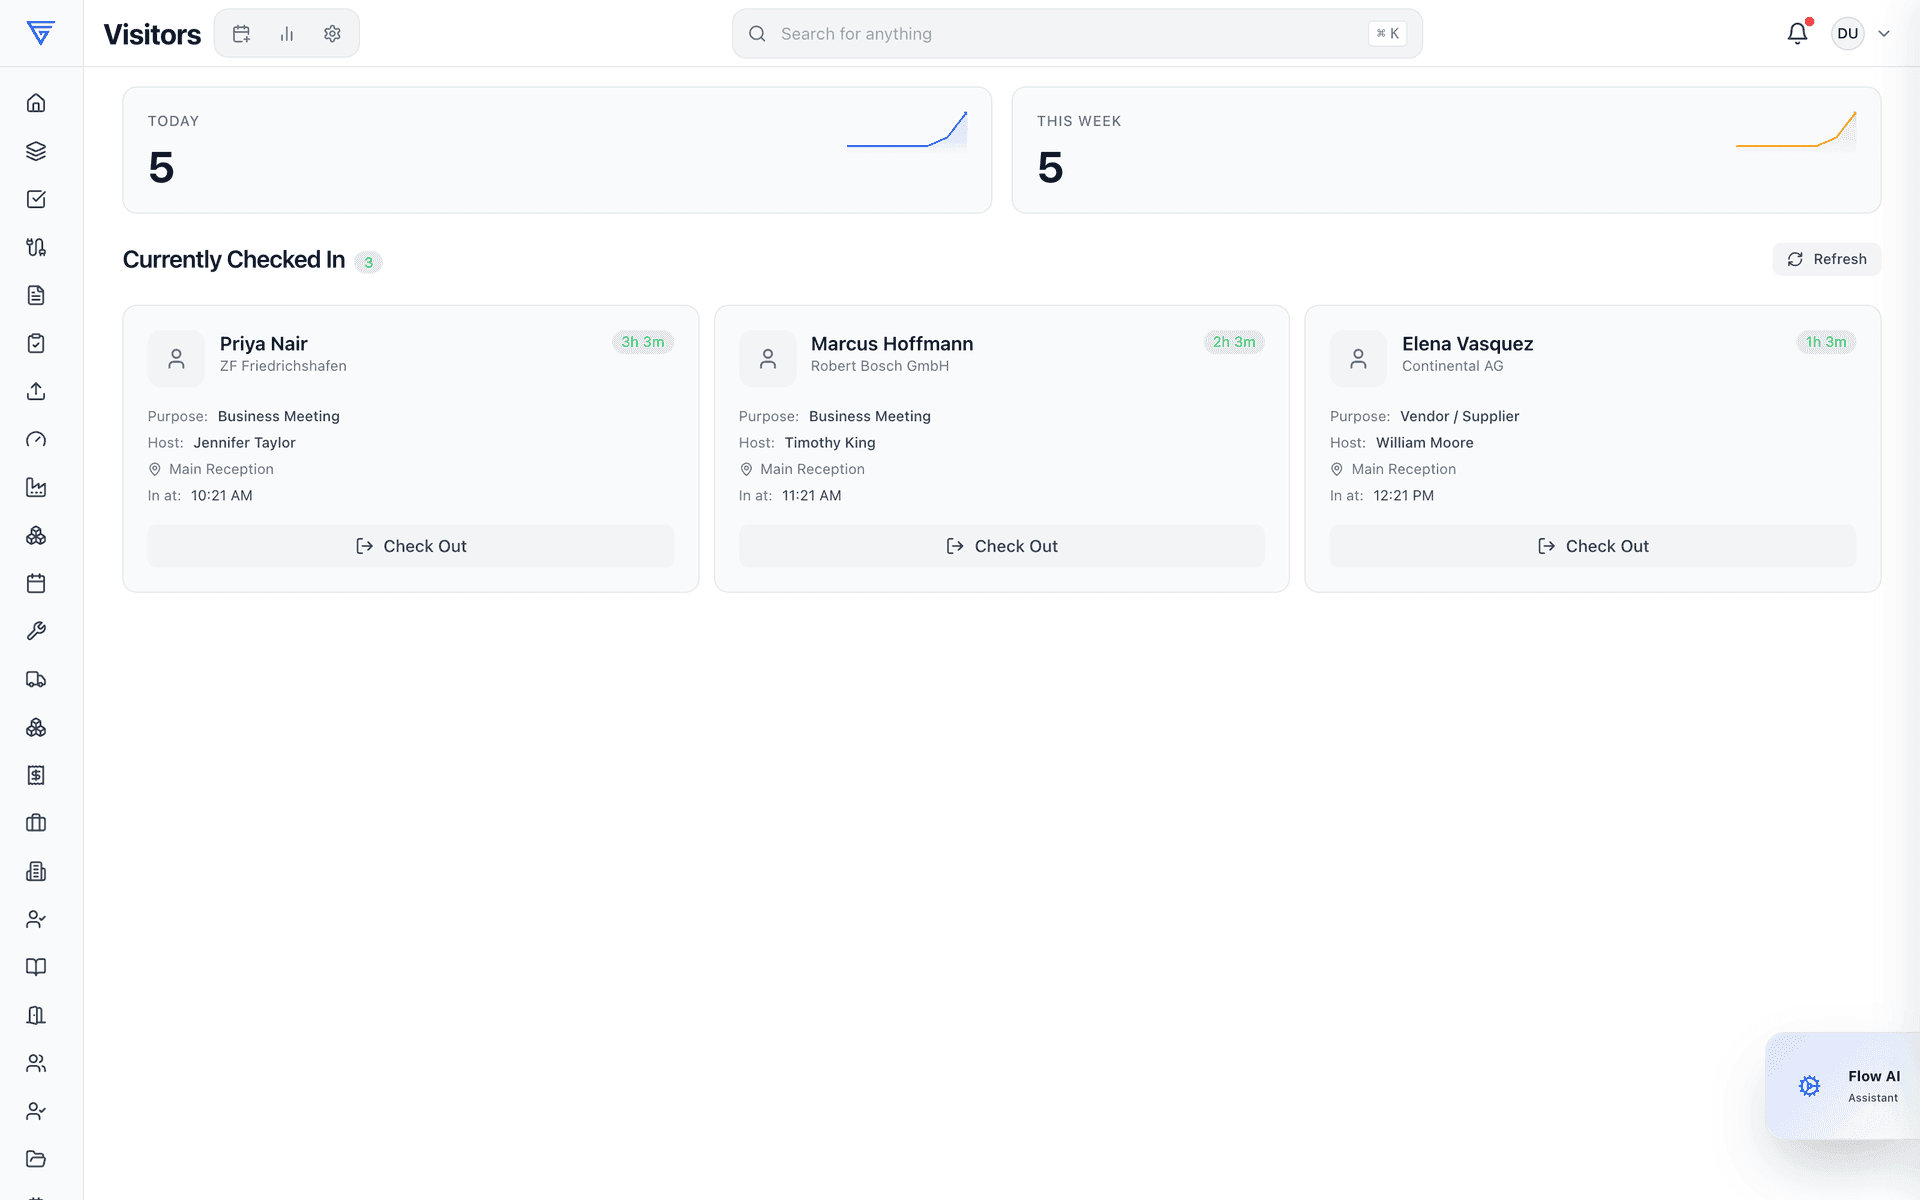This screenshot has height=1200, width=1920.
Task: Open the bar chart analytics icon
Action: (x=287, y=34)
